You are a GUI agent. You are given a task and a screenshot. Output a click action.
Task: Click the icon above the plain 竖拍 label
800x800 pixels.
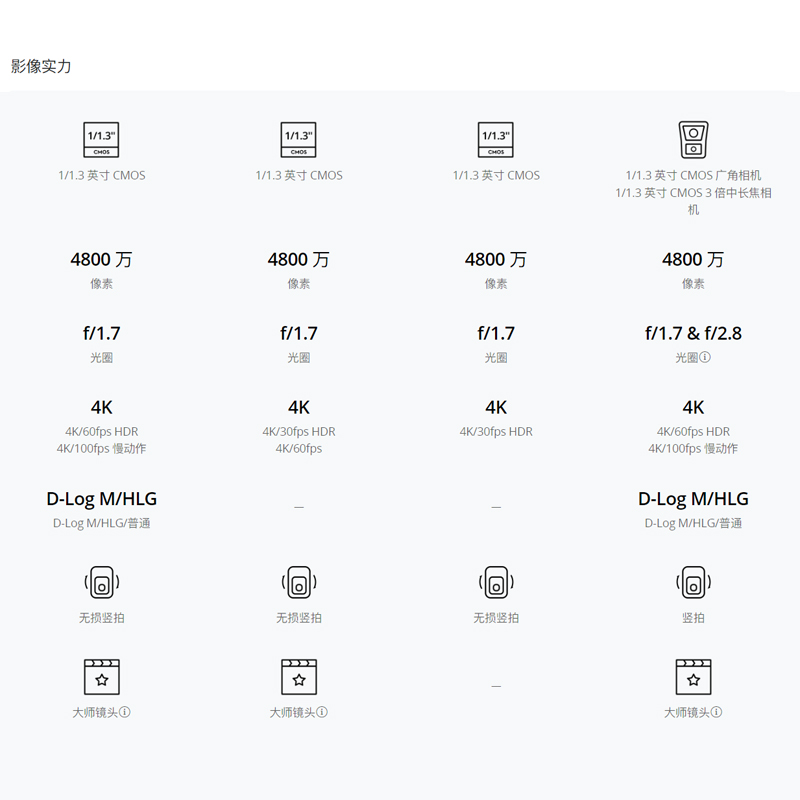click(x=693, y=582)
